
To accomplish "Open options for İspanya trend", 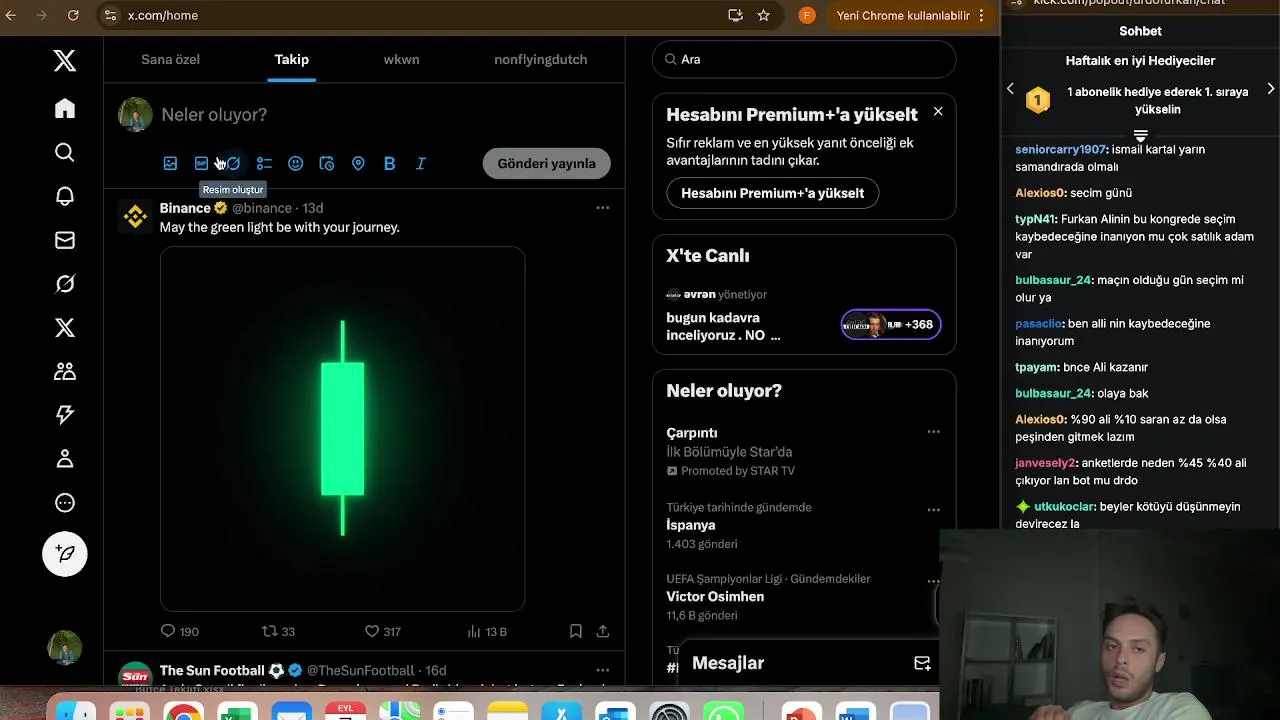I will click(933, 509).
